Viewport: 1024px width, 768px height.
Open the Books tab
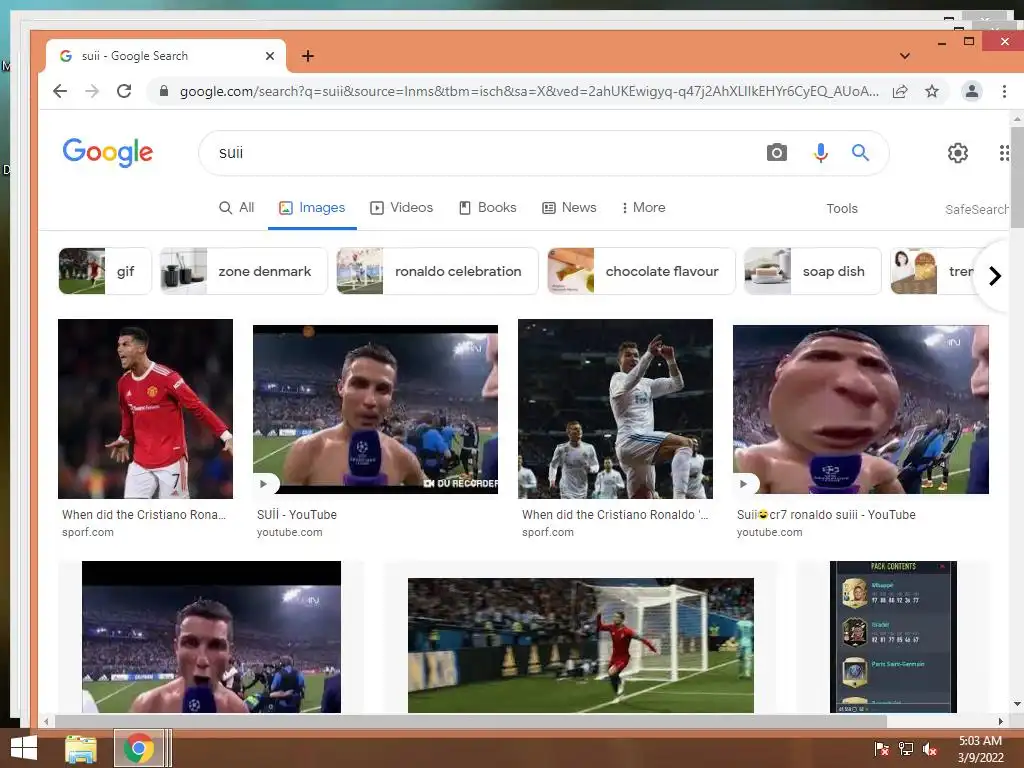coord(488,208)
